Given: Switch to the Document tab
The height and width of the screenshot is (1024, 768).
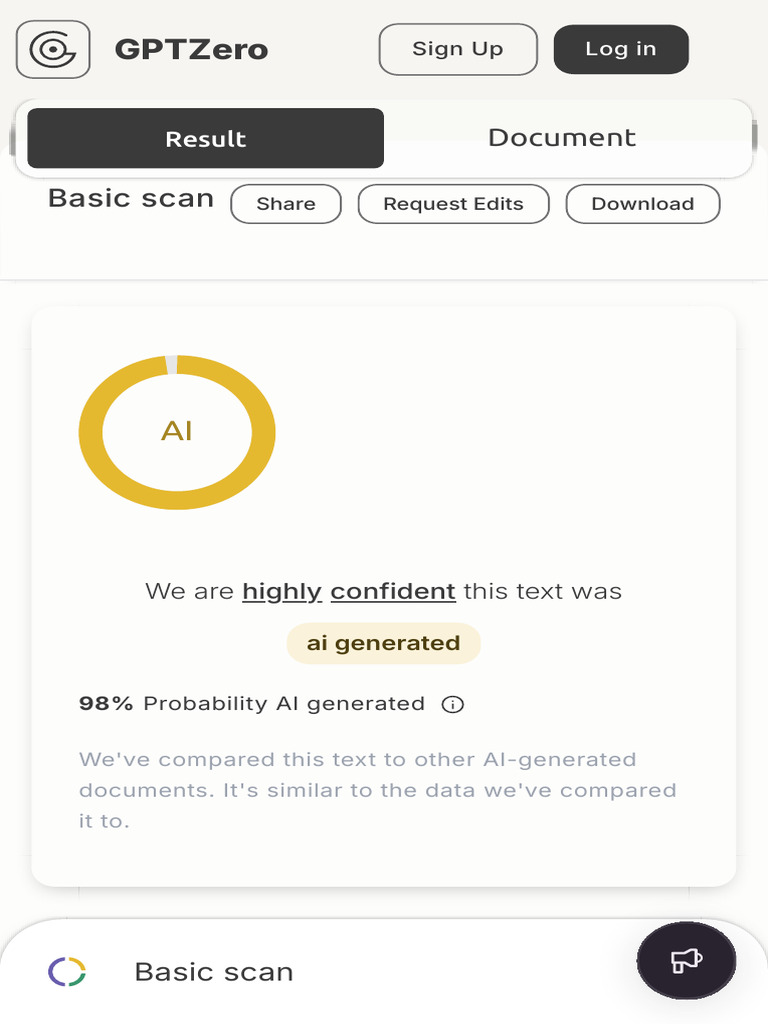Looking at the screenshot, I should [x=561, y=138].
